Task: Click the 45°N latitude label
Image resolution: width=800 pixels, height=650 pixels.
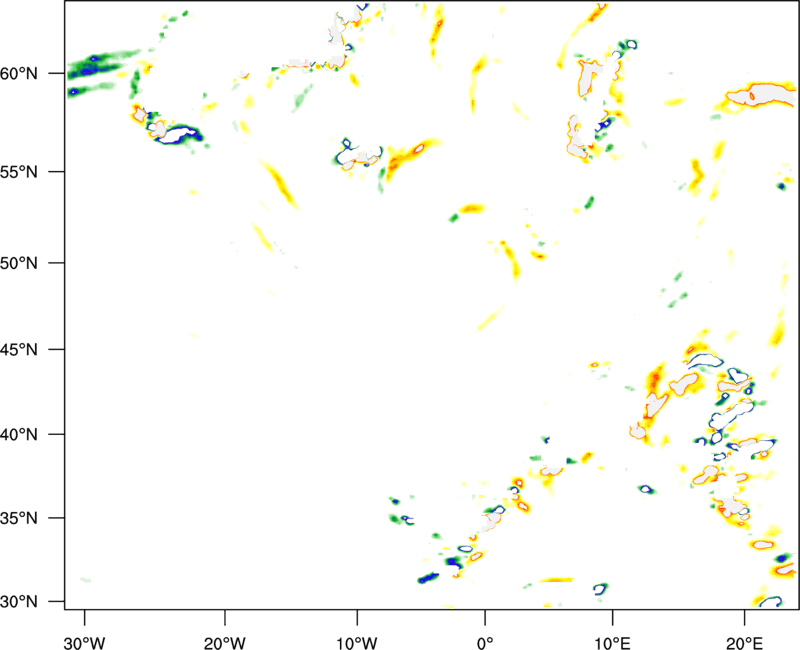Action: pyautogui.click(x=19, y=349)
